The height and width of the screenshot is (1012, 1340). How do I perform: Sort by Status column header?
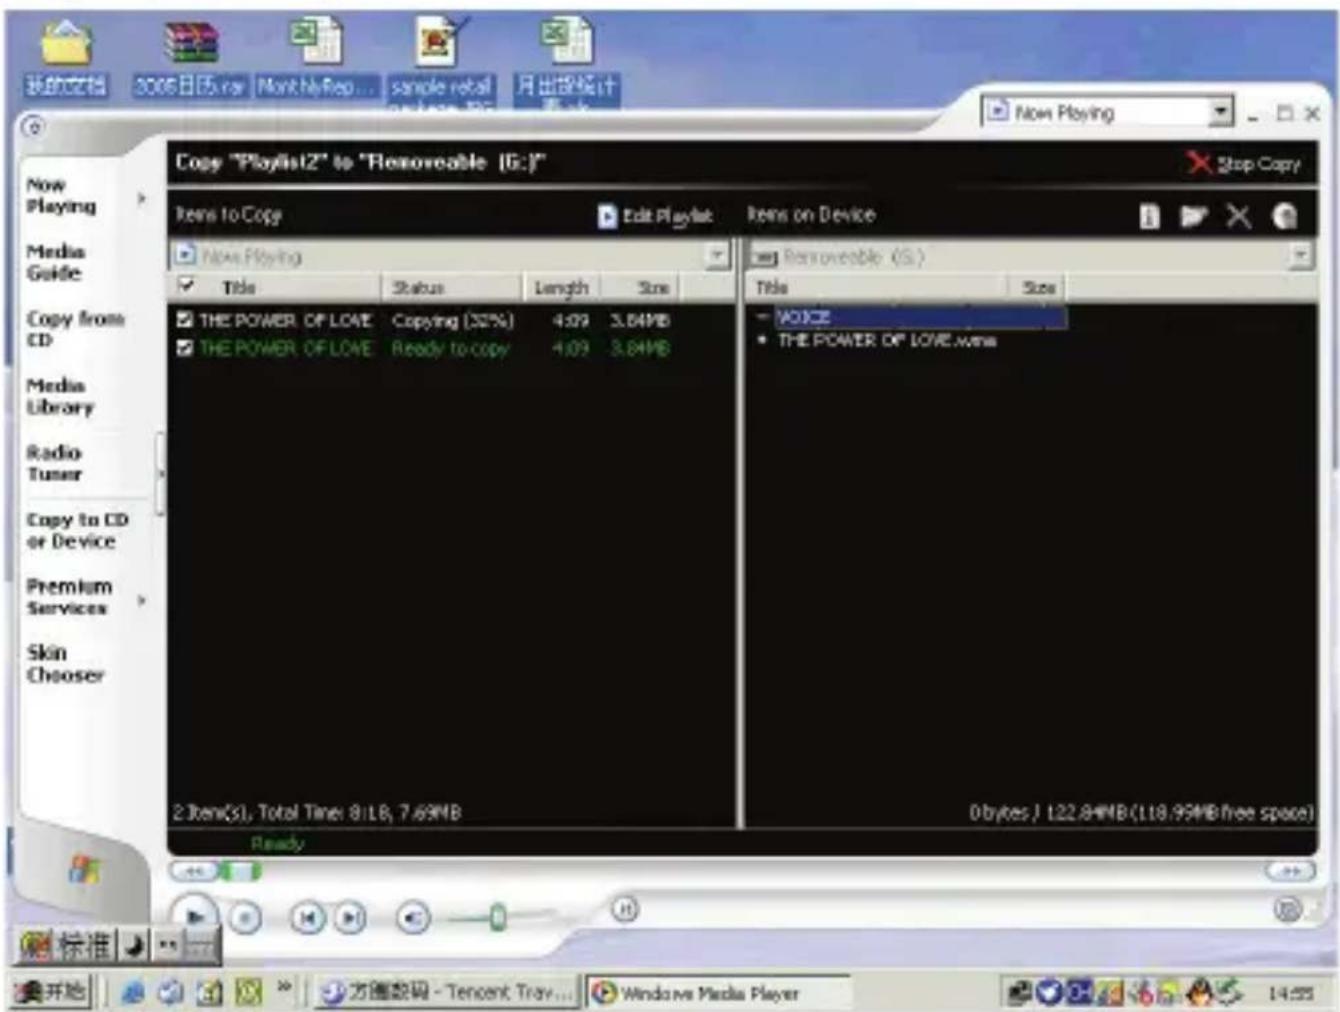point(451,288)
